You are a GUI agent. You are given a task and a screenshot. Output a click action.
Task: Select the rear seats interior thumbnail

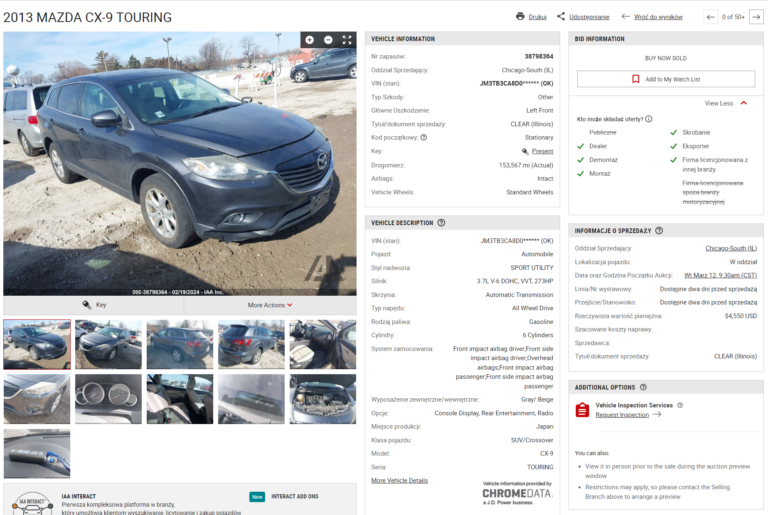point(180,399)
